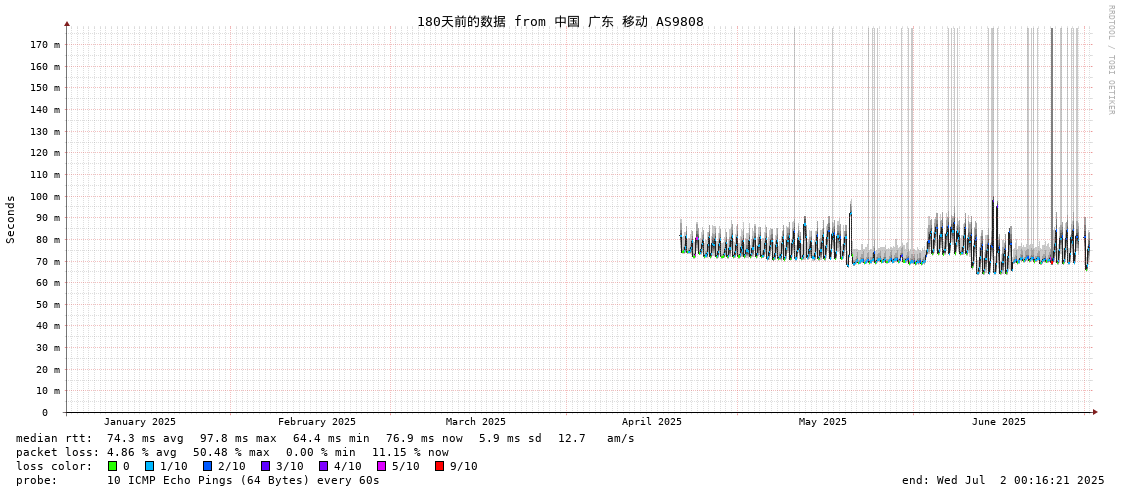Click the '0' y-axis origin label
The height and width of the screenshot is (494, 1121).
[44, 413]
